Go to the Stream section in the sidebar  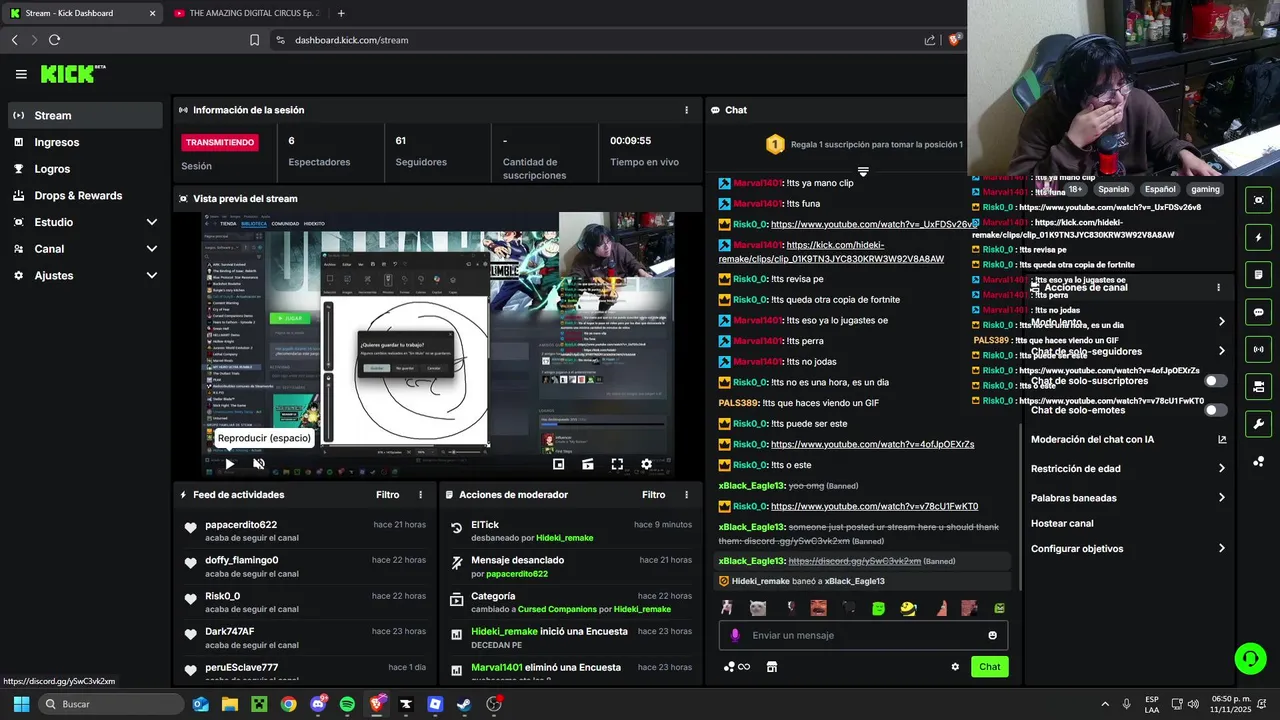pos(85,115)
